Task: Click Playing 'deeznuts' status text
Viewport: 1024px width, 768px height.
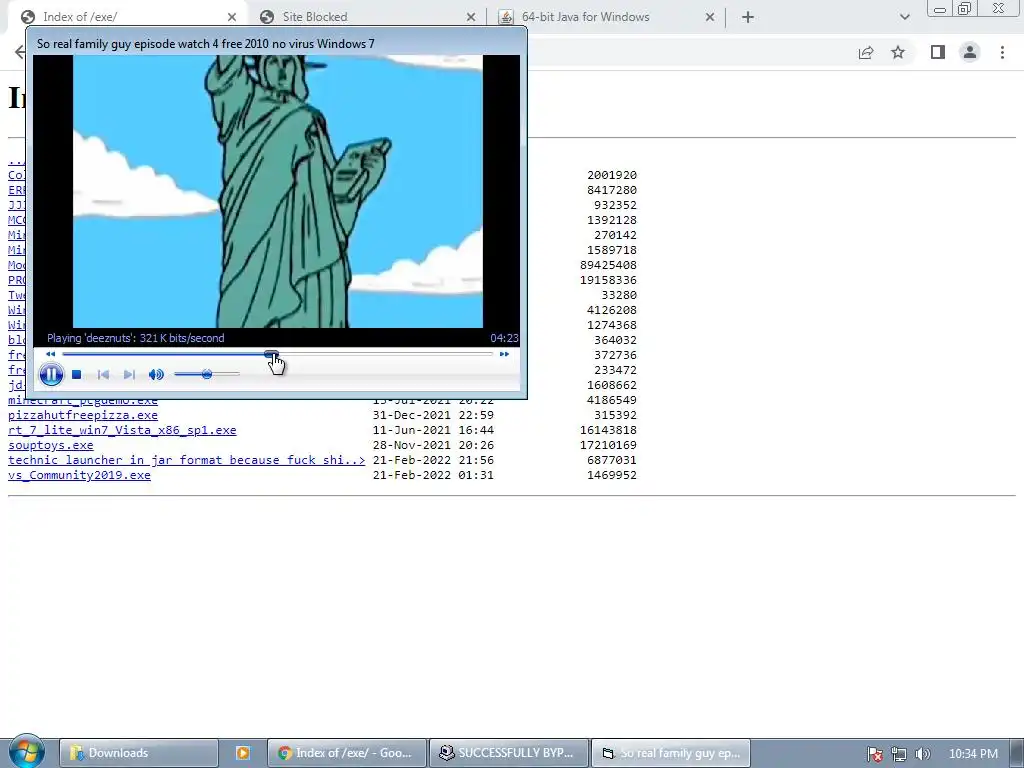Action: 136,338
